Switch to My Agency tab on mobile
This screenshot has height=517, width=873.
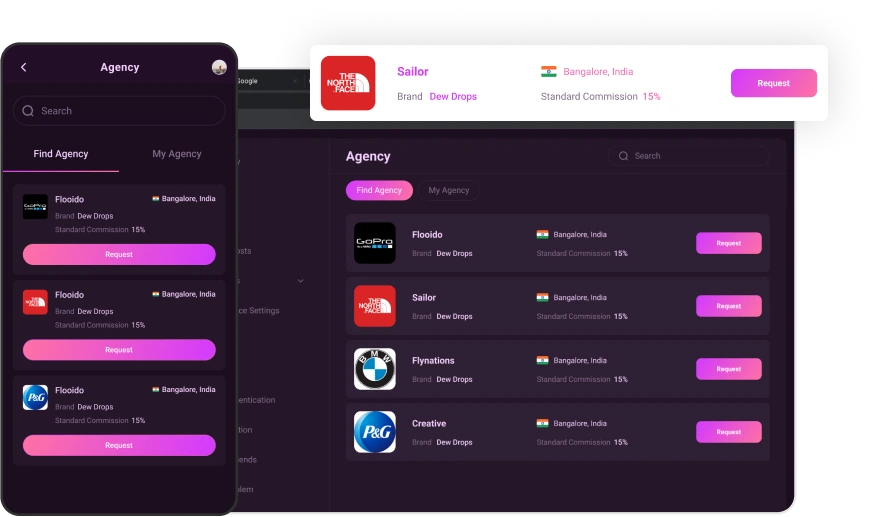click(x=176, y=154)
